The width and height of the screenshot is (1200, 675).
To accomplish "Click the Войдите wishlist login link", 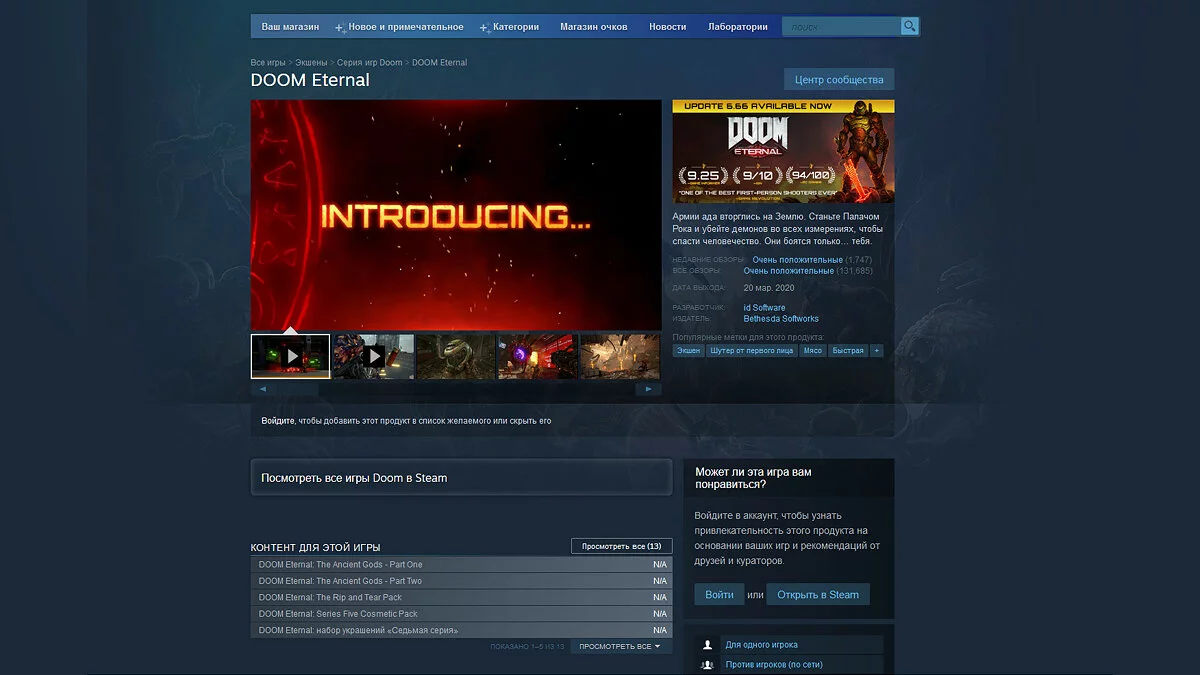I will coord(278,421).
